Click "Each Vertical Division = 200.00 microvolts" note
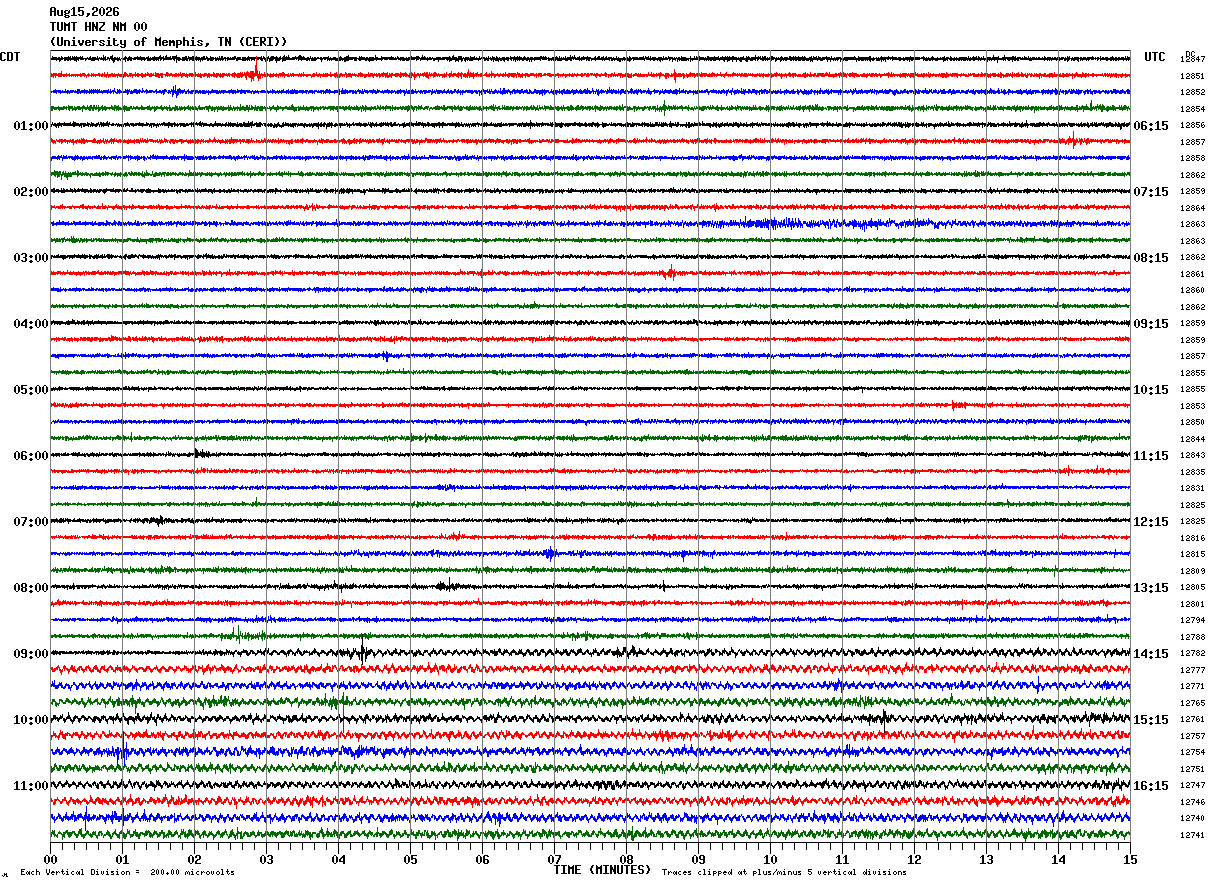The width and height of the screenshot is (1210, 886). pos(128,872)
